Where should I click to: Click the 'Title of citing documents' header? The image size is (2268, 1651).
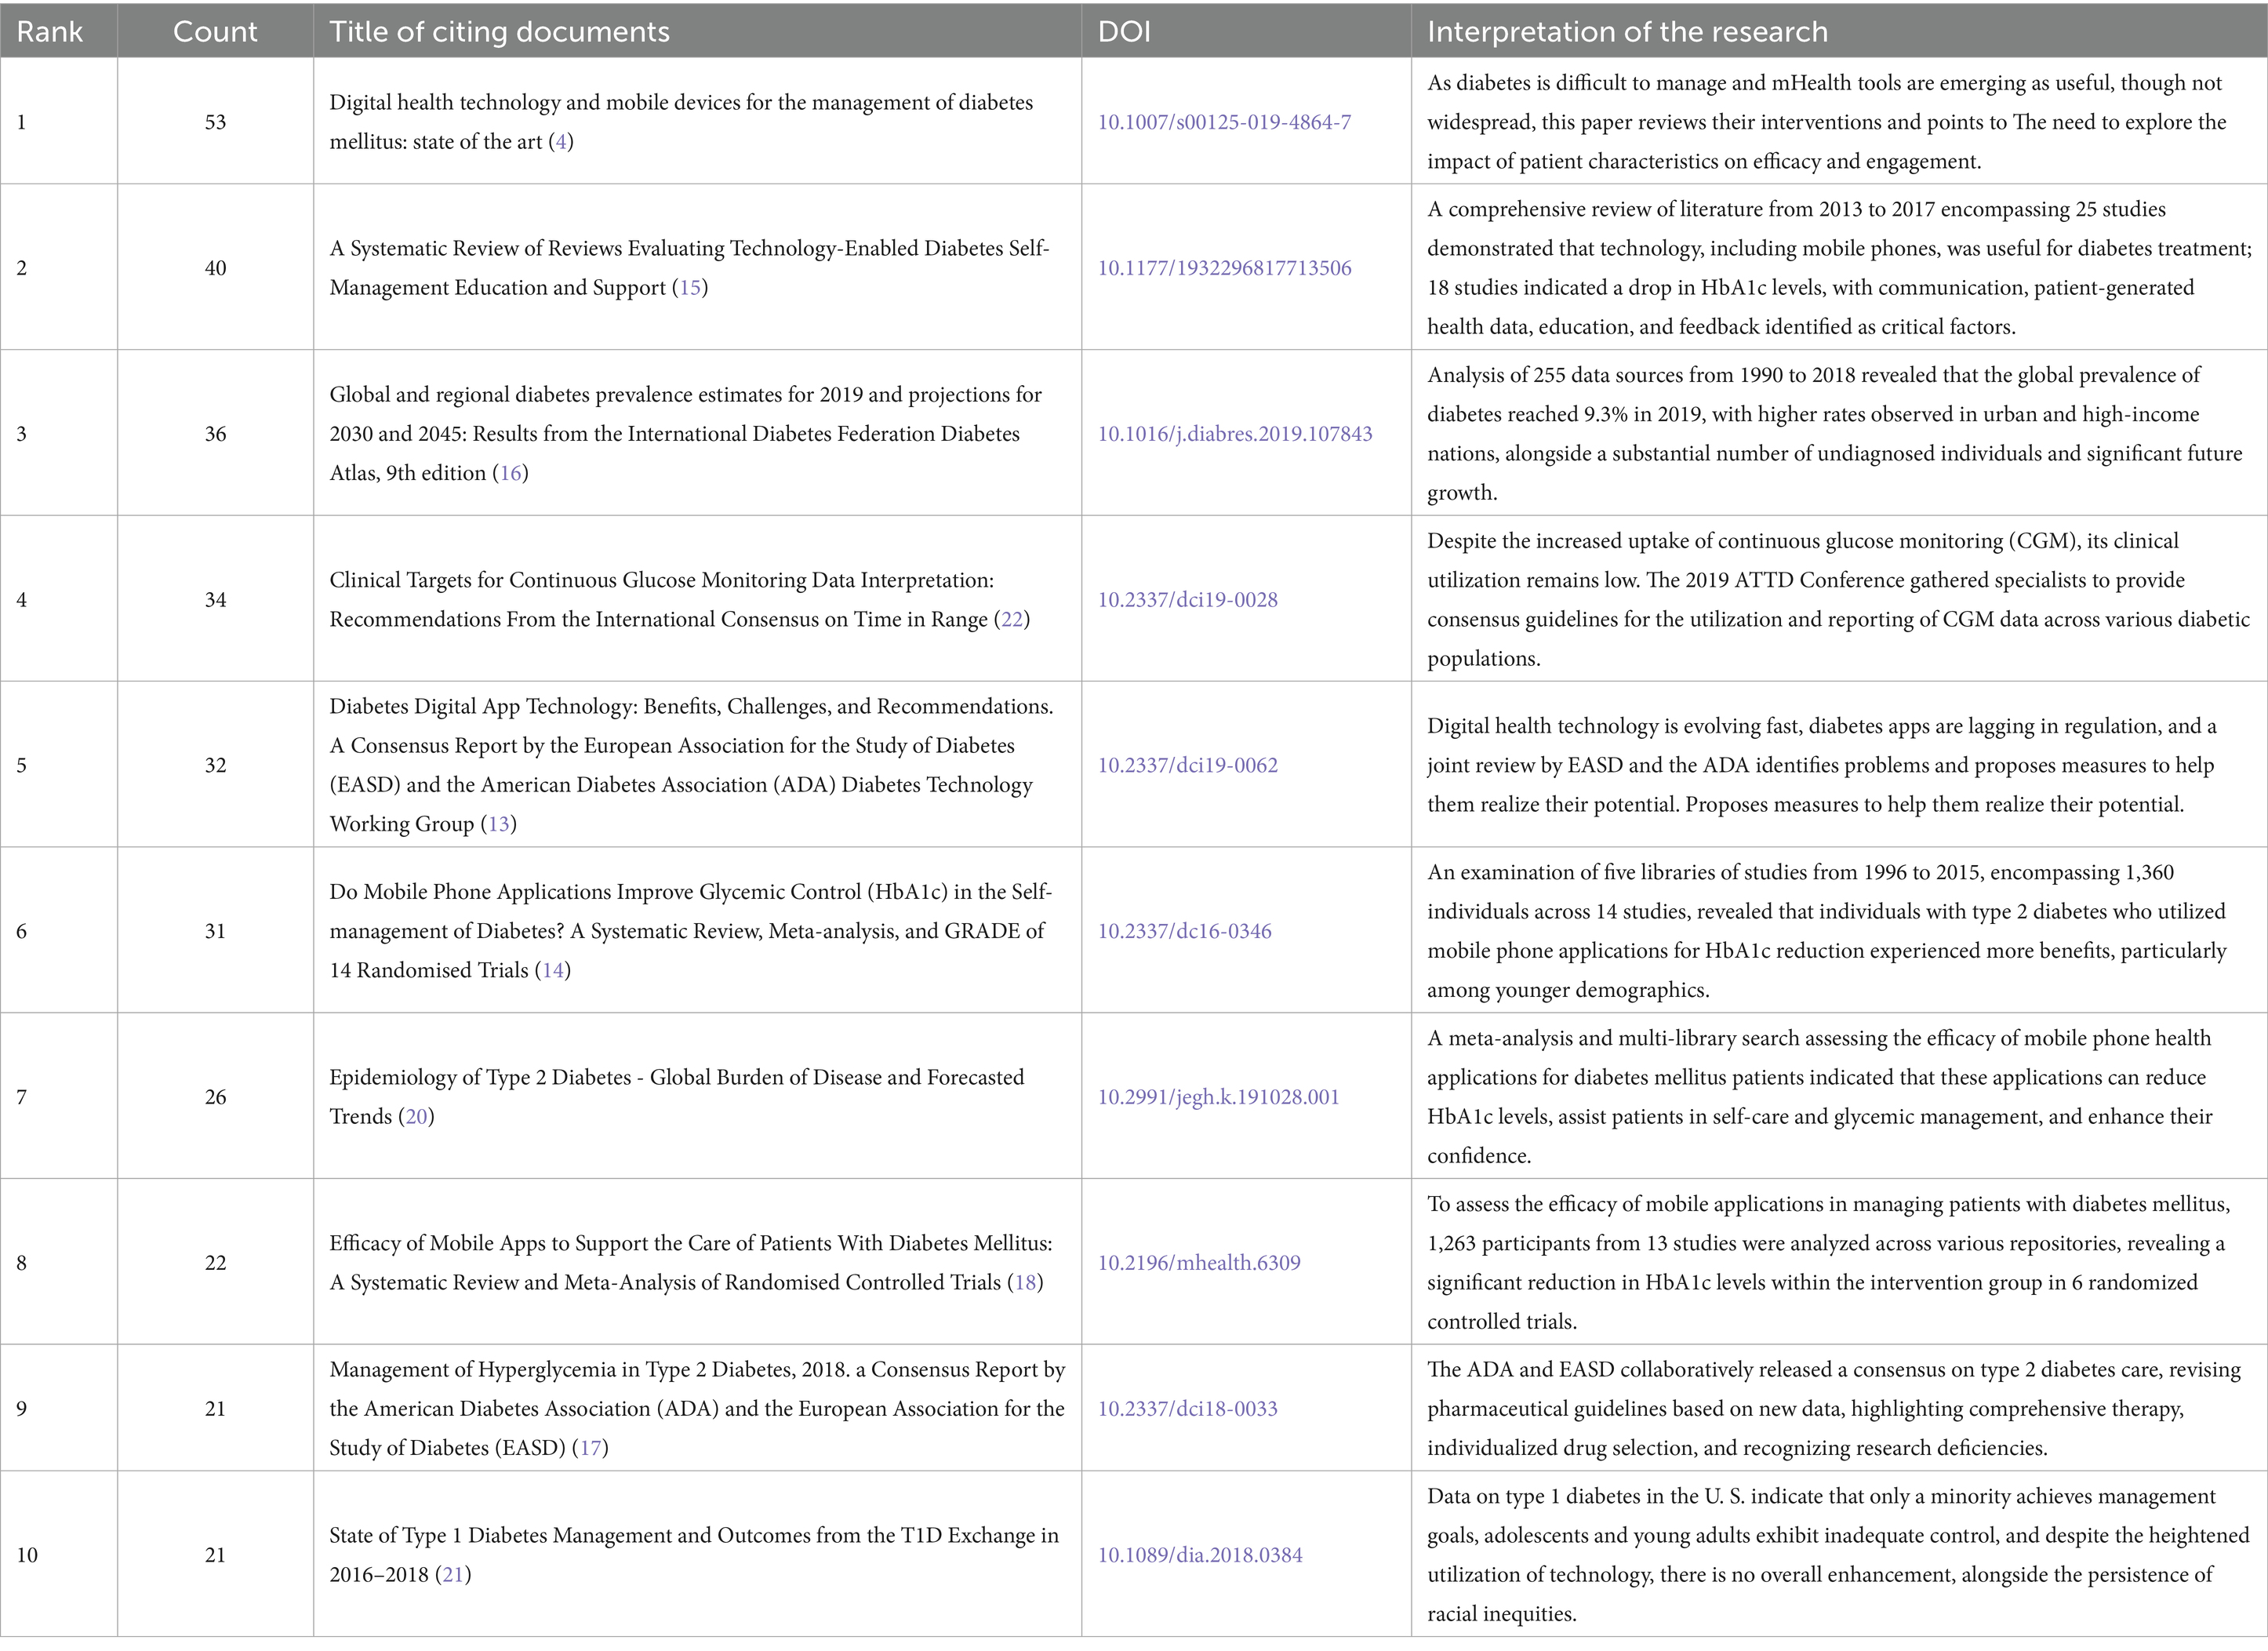(x=499, y=32)
